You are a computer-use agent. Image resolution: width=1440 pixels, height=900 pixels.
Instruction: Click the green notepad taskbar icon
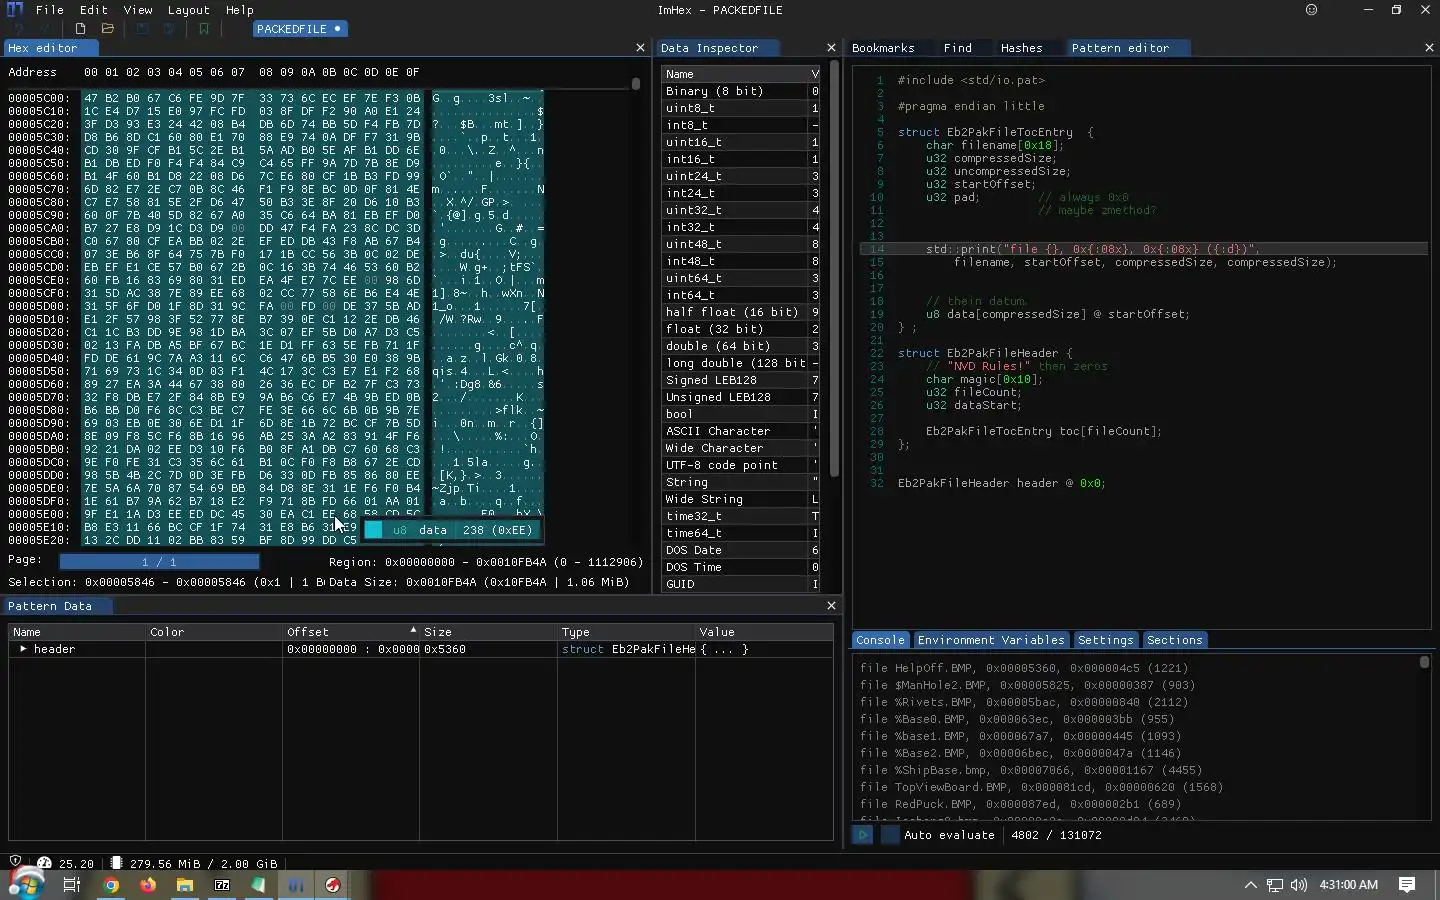click(x=259, y=885)
